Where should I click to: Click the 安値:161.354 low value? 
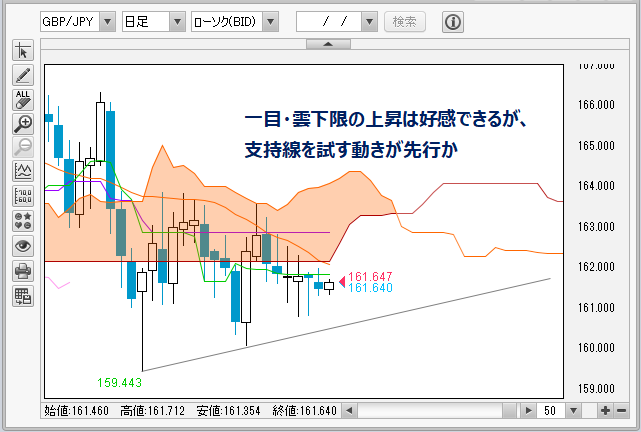click(228, 410)
